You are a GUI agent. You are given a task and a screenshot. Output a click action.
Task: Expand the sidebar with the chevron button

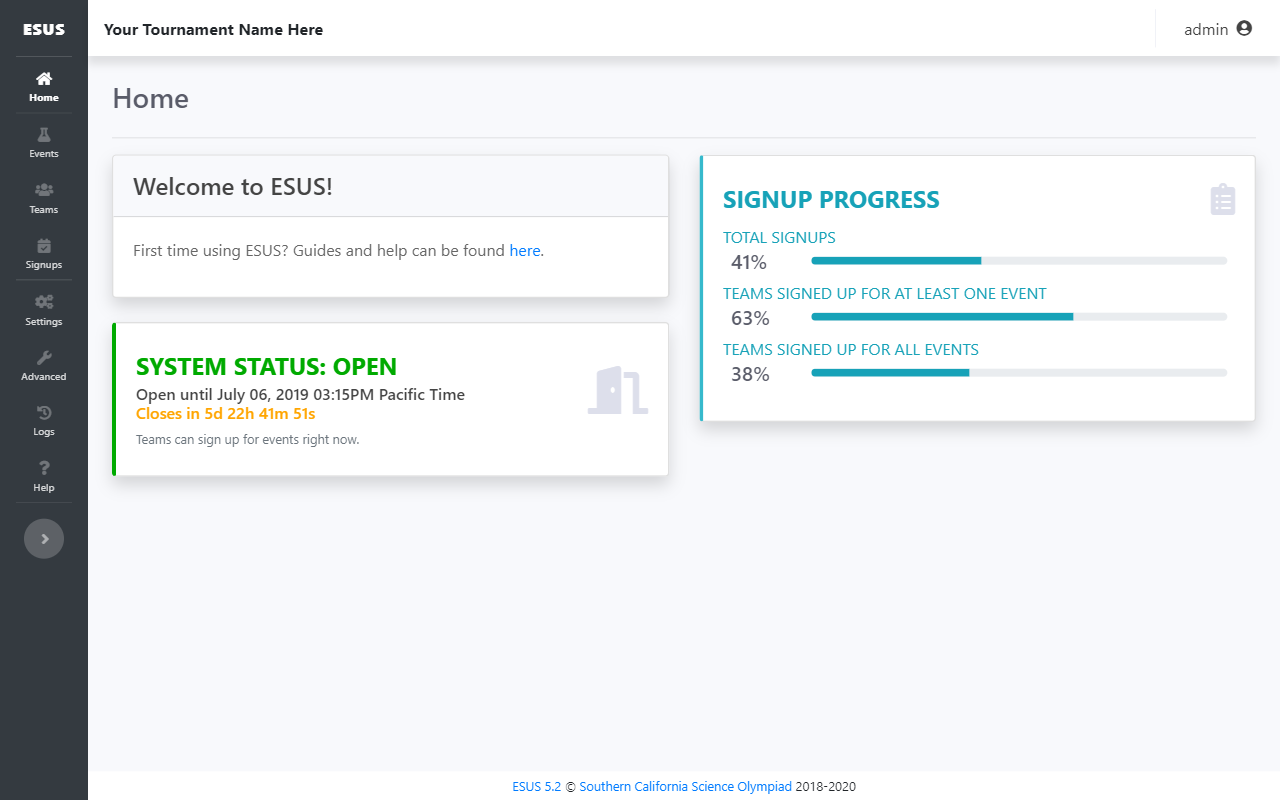pyautogui.click(x=44, y=539)
